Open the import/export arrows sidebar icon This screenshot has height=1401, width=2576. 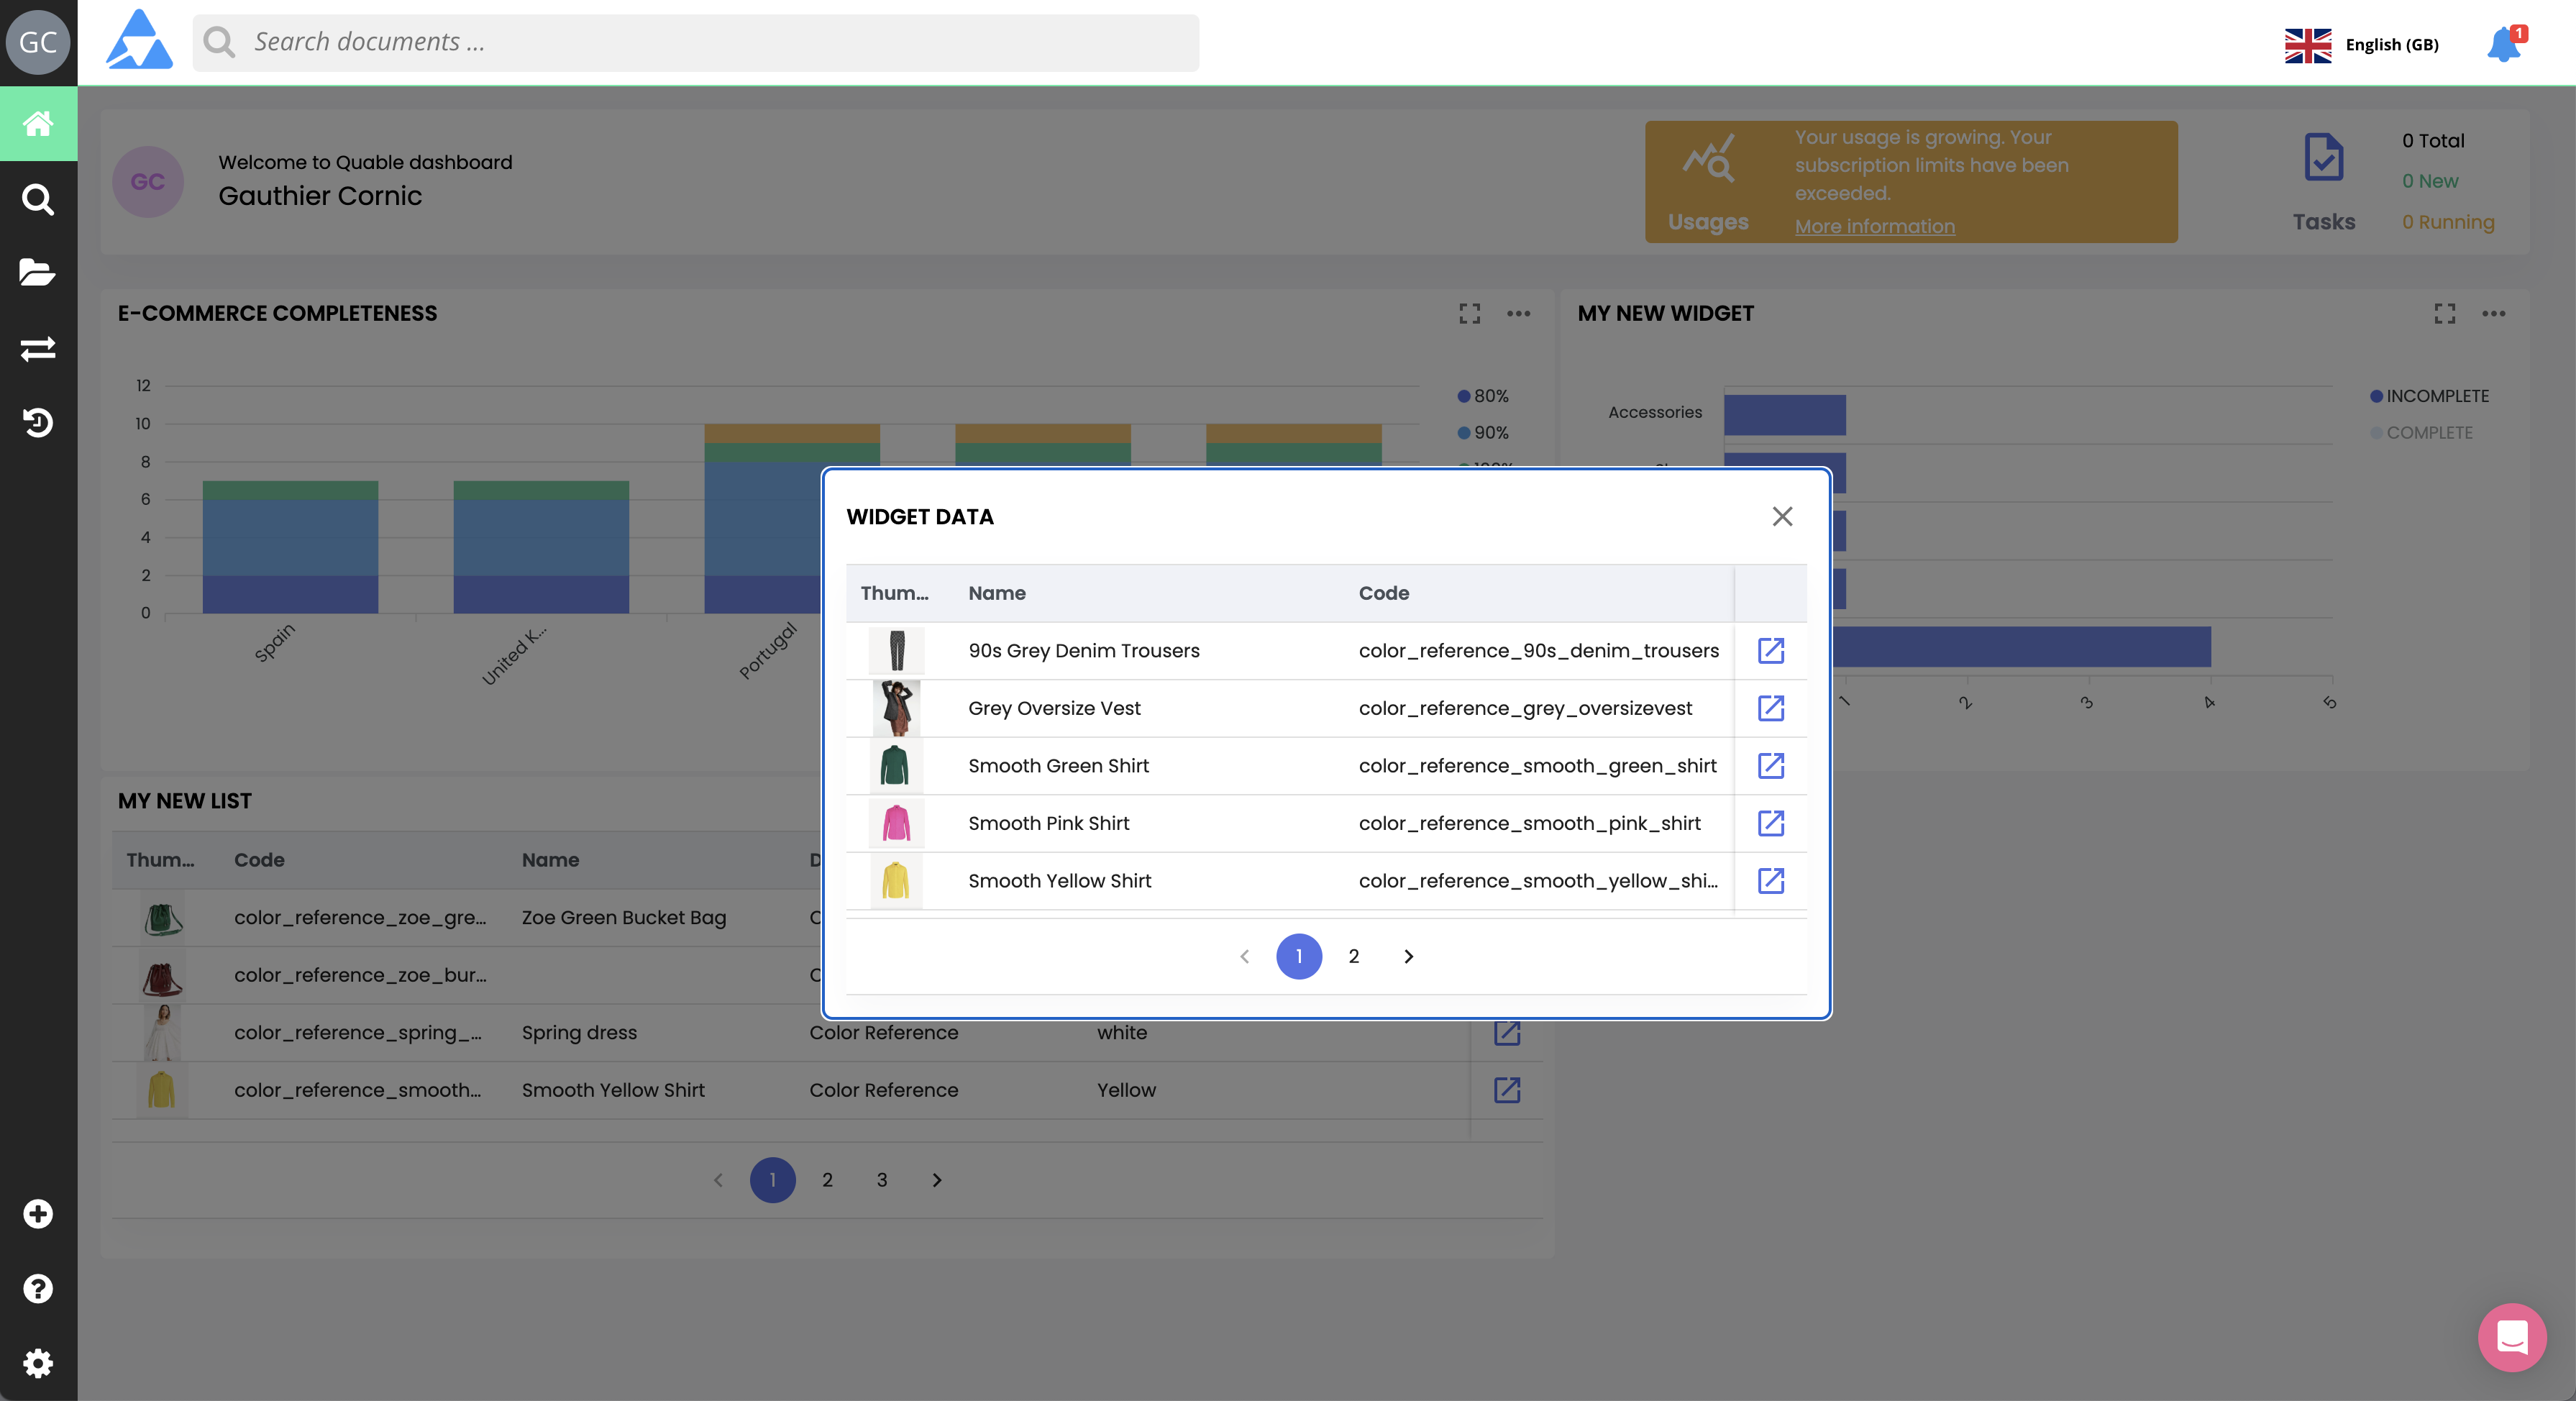38,348
